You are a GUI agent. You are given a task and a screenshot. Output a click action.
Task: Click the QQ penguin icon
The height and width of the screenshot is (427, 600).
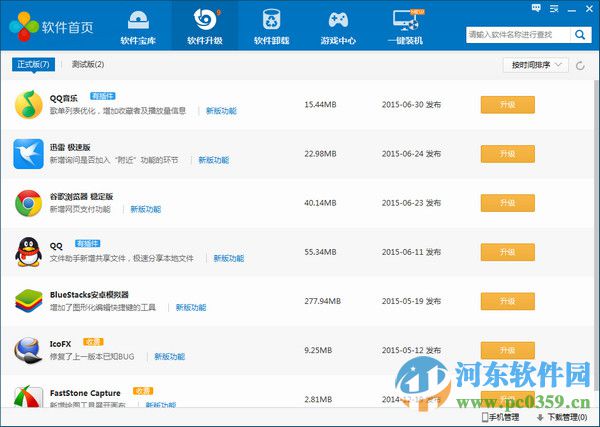pos(28,252)
